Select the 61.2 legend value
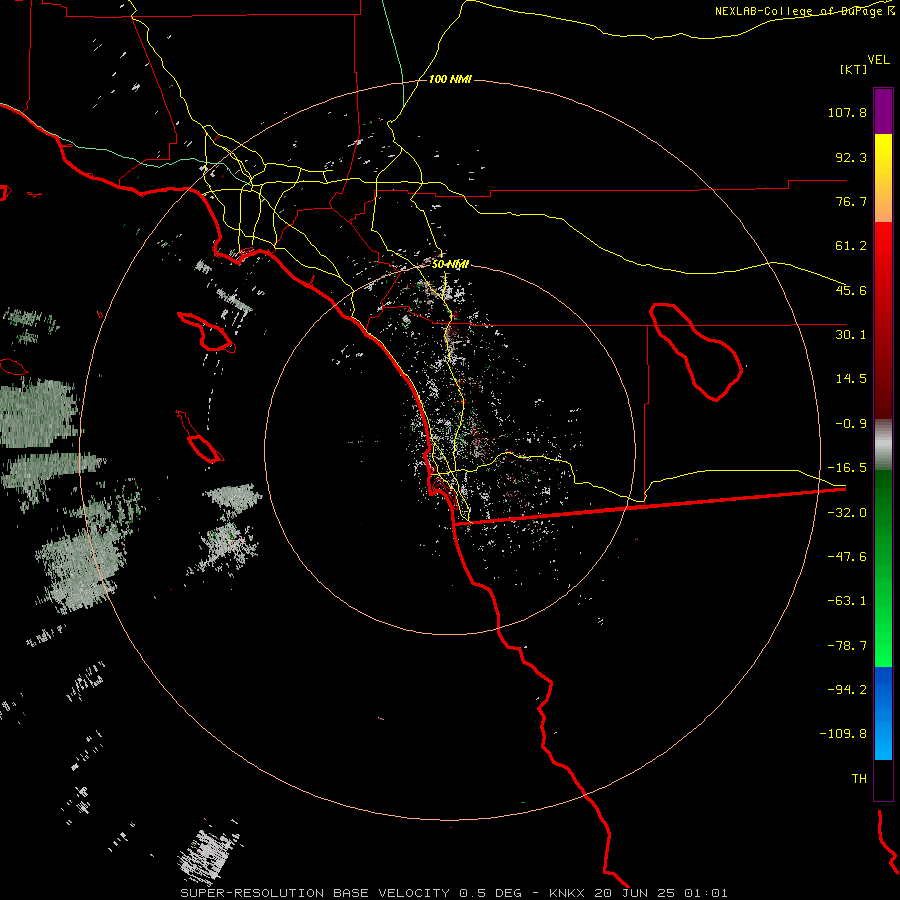 [851, 246]
